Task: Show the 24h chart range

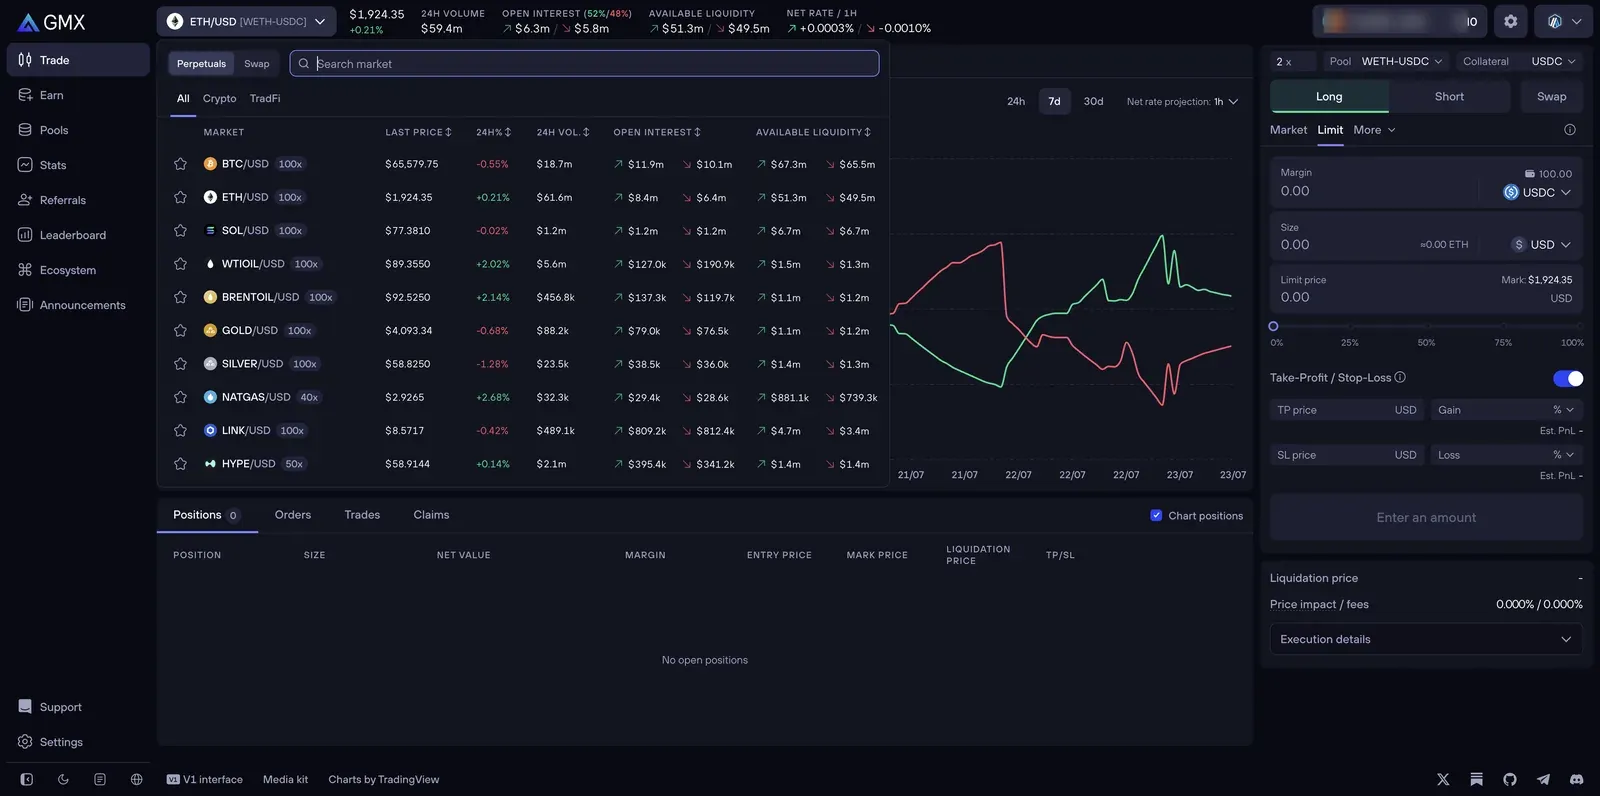Action: pyautogui.click(x=1016, y=101)
